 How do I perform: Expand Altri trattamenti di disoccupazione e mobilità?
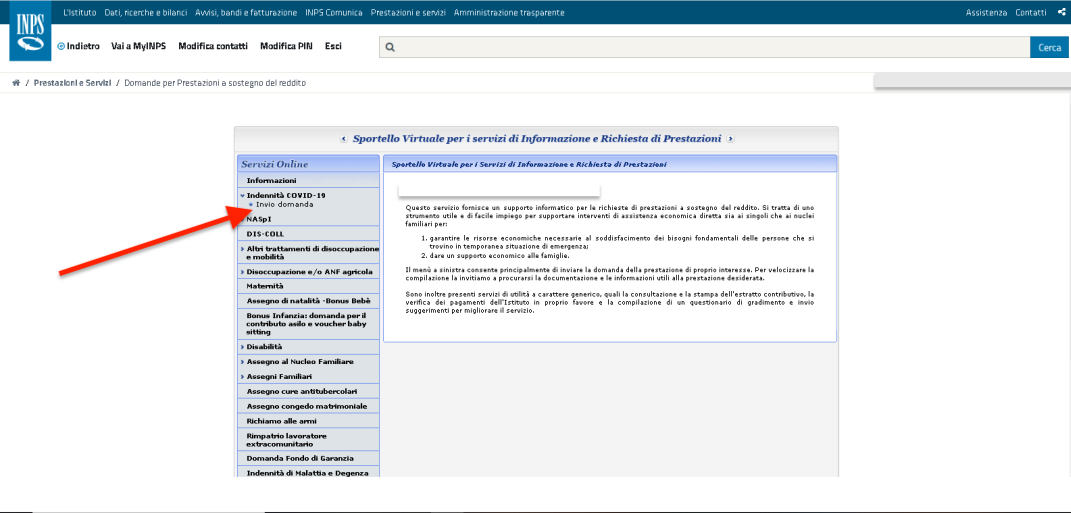click(308, 253)
